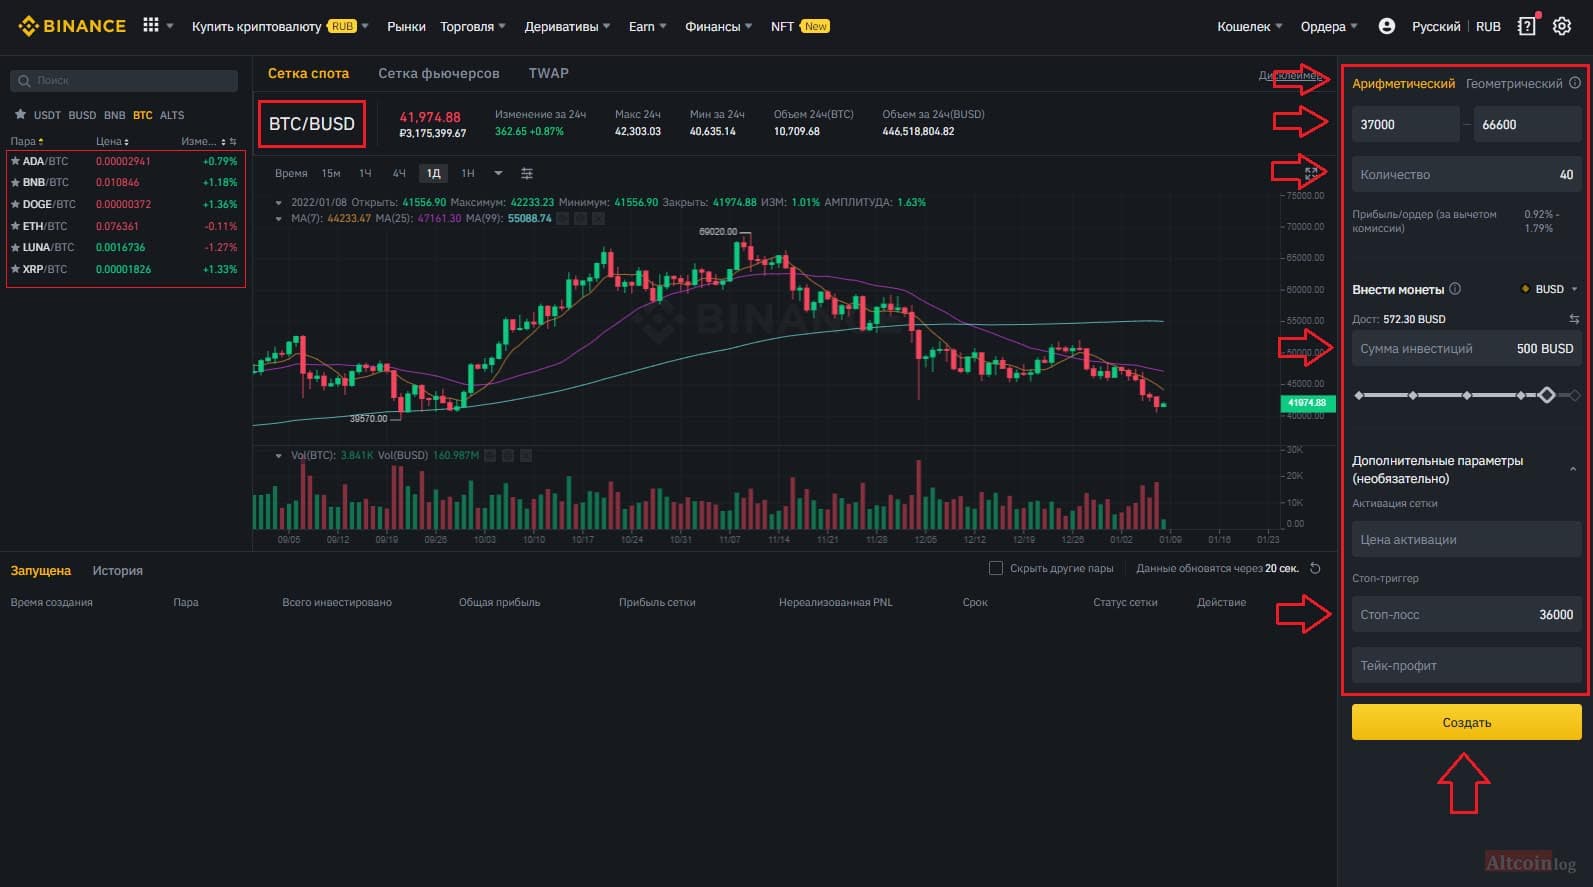Sort pairs by Пара column

pyautogui.click(x=27, y=142)
